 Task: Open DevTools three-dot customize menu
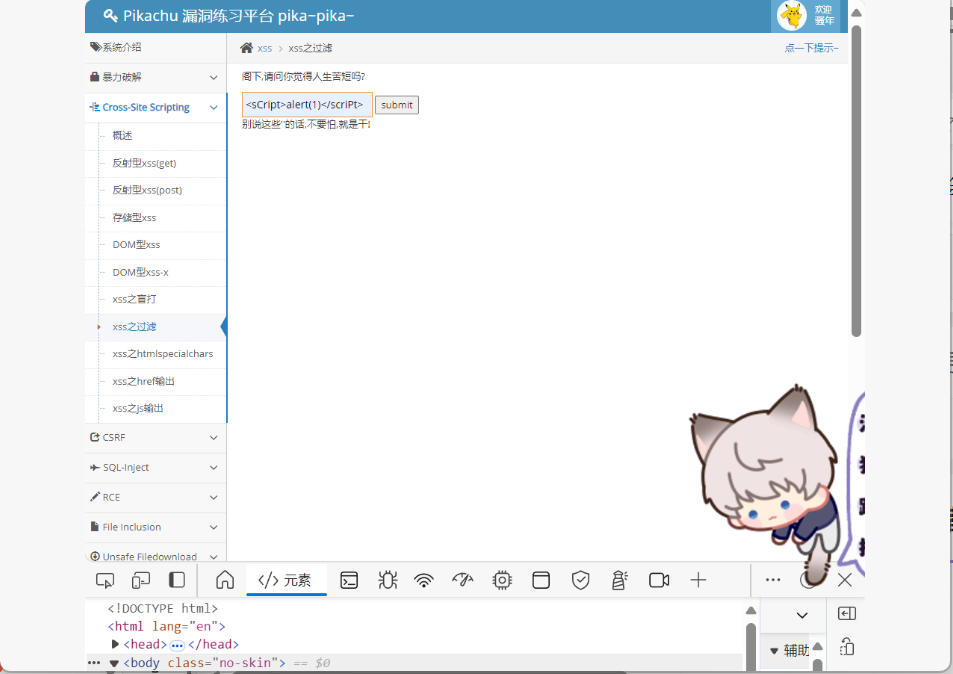(773, 580)
